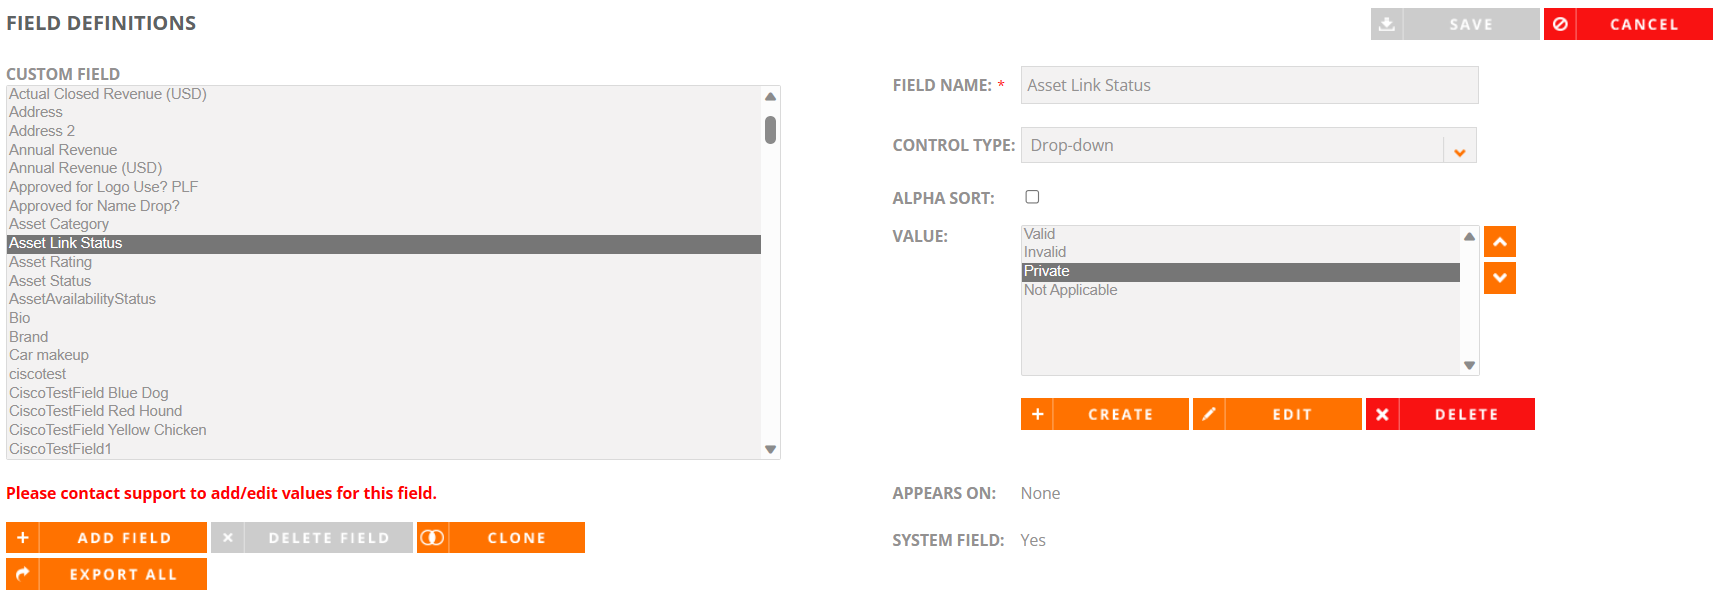Screen dimensions: 1733x603
Task: Click the Clone overlapping circles icon
Action: [x=433, y=538]
